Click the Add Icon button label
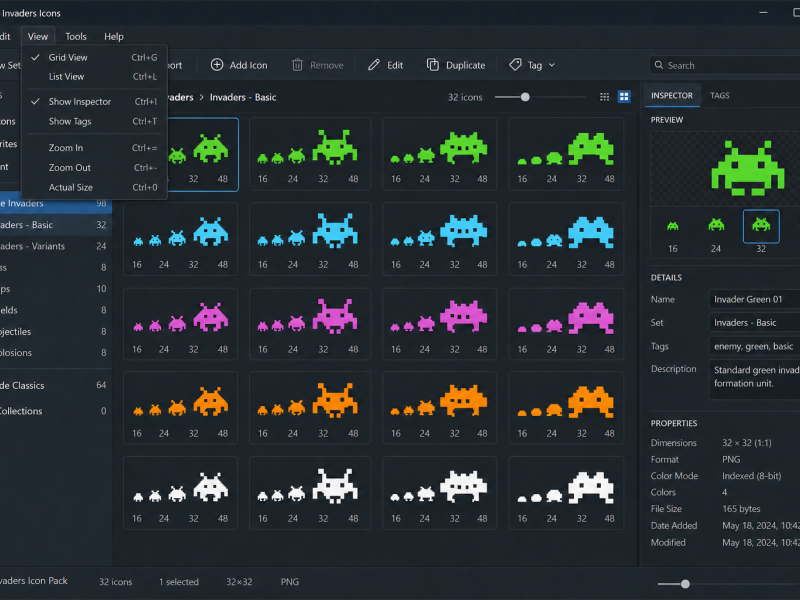Viewport: 800px width, 600px height. [248, 65]
